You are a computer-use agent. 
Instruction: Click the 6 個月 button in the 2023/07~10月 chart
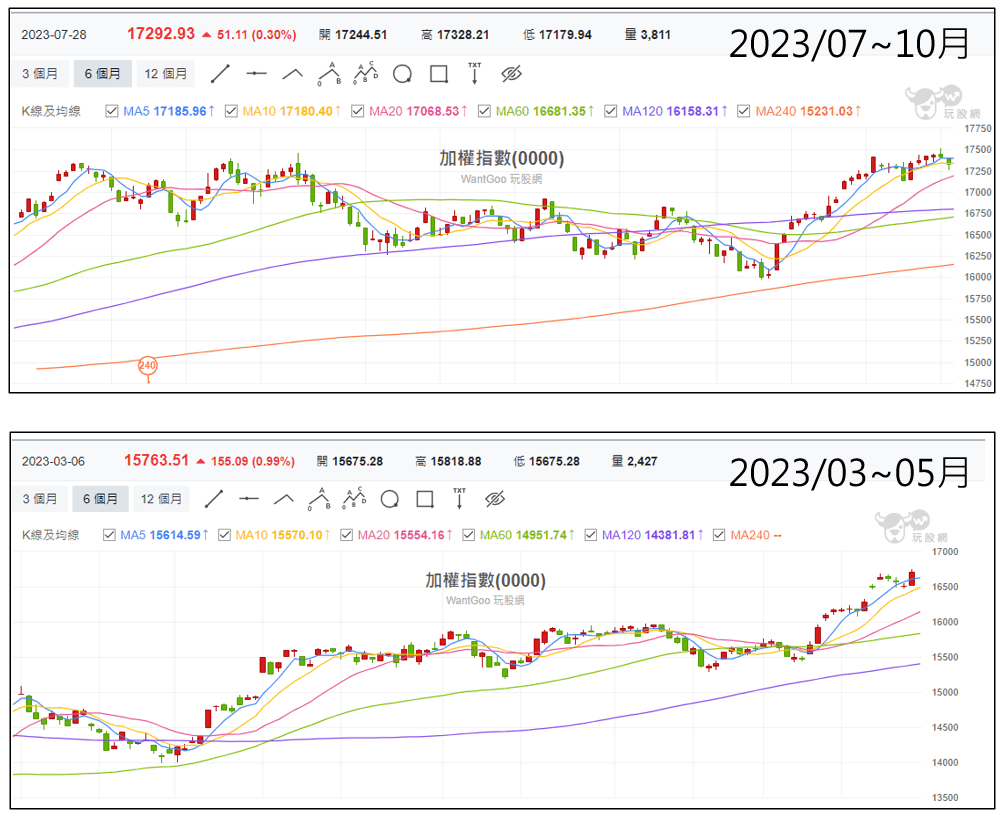pos(102,73)
